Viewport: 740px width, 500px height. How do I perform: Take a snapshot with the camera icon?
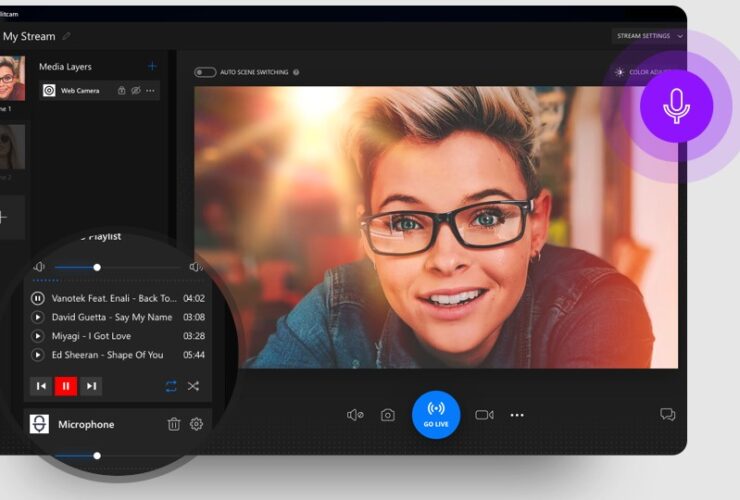[x=387, y=415]
